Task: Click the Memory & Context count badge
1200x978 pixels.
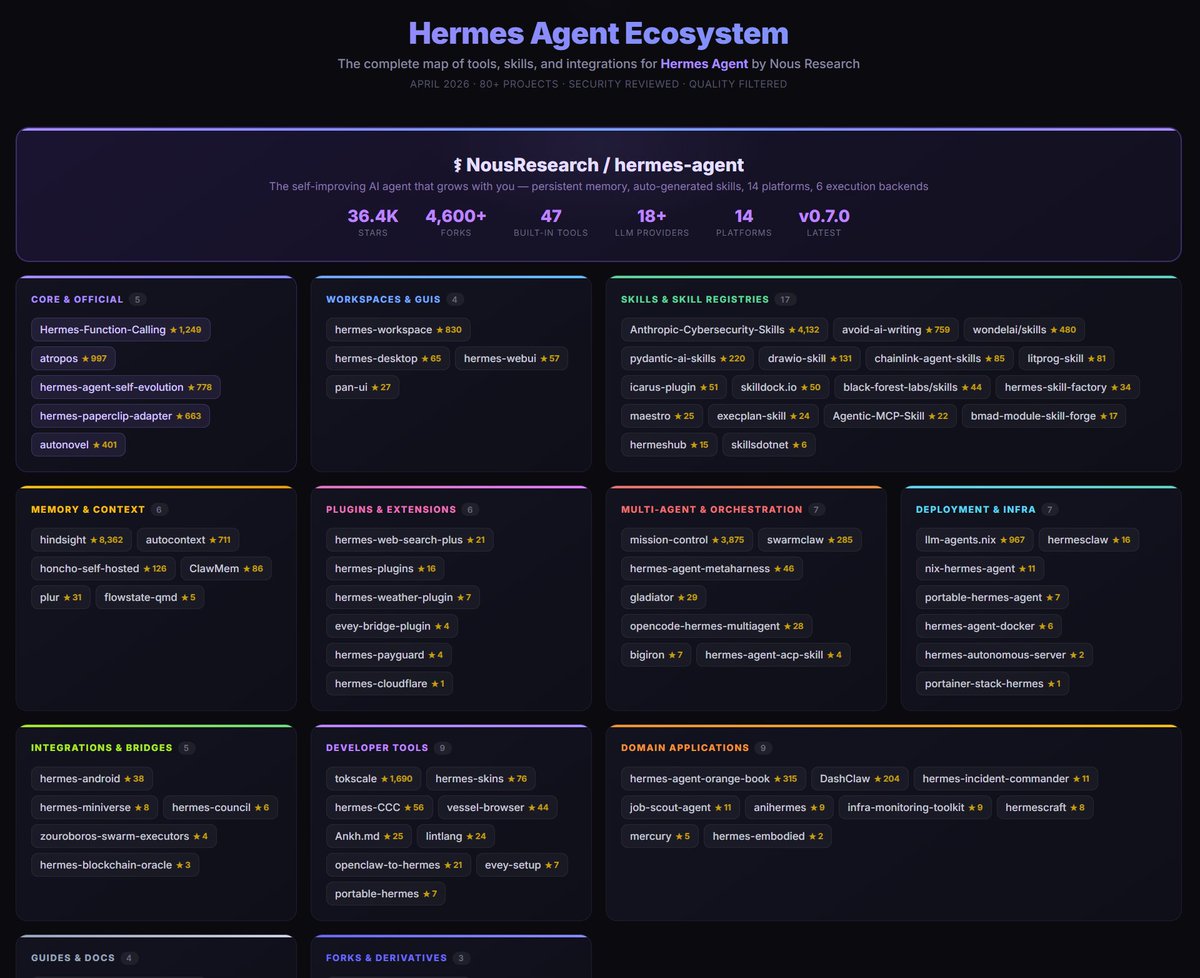Action: (160, 509)
